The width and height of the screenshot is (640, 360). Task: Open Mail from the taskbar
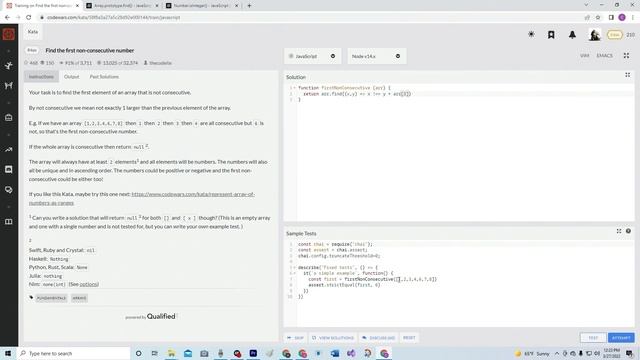coord(188,353)
